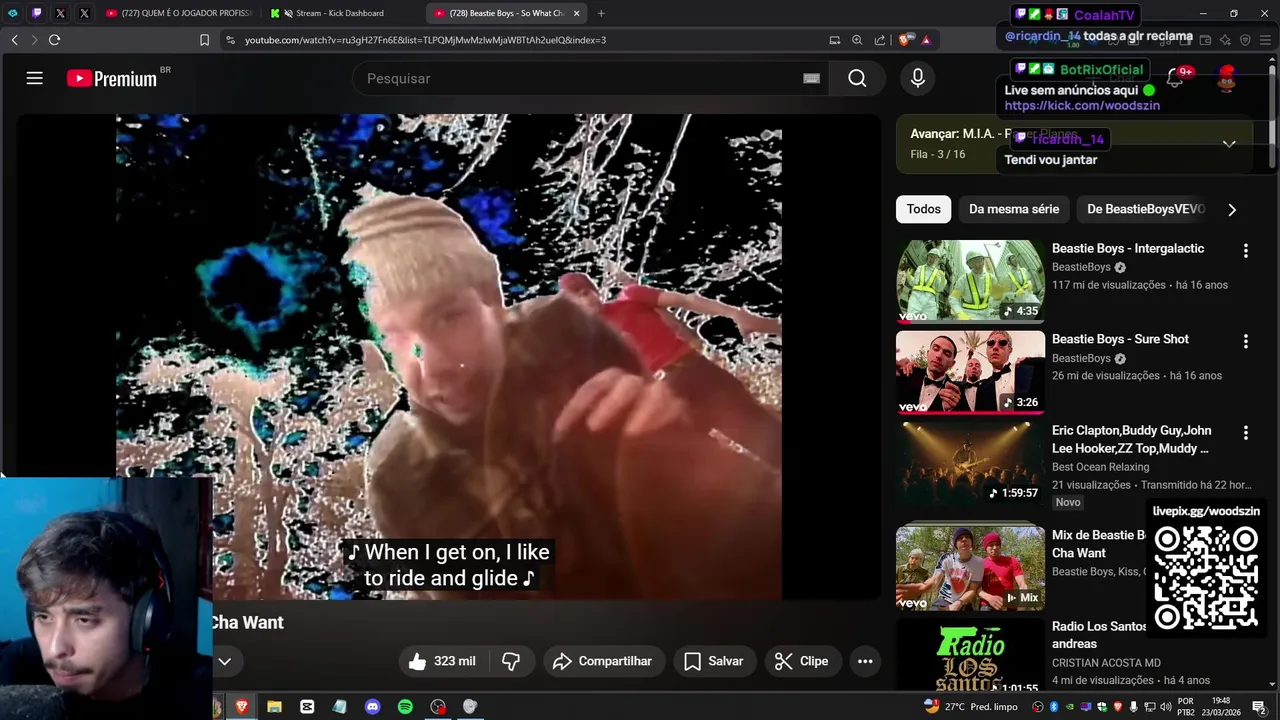Open pinned Twitch tab
The width and height of the screenshot is (1280, 720).
point(37,13)
